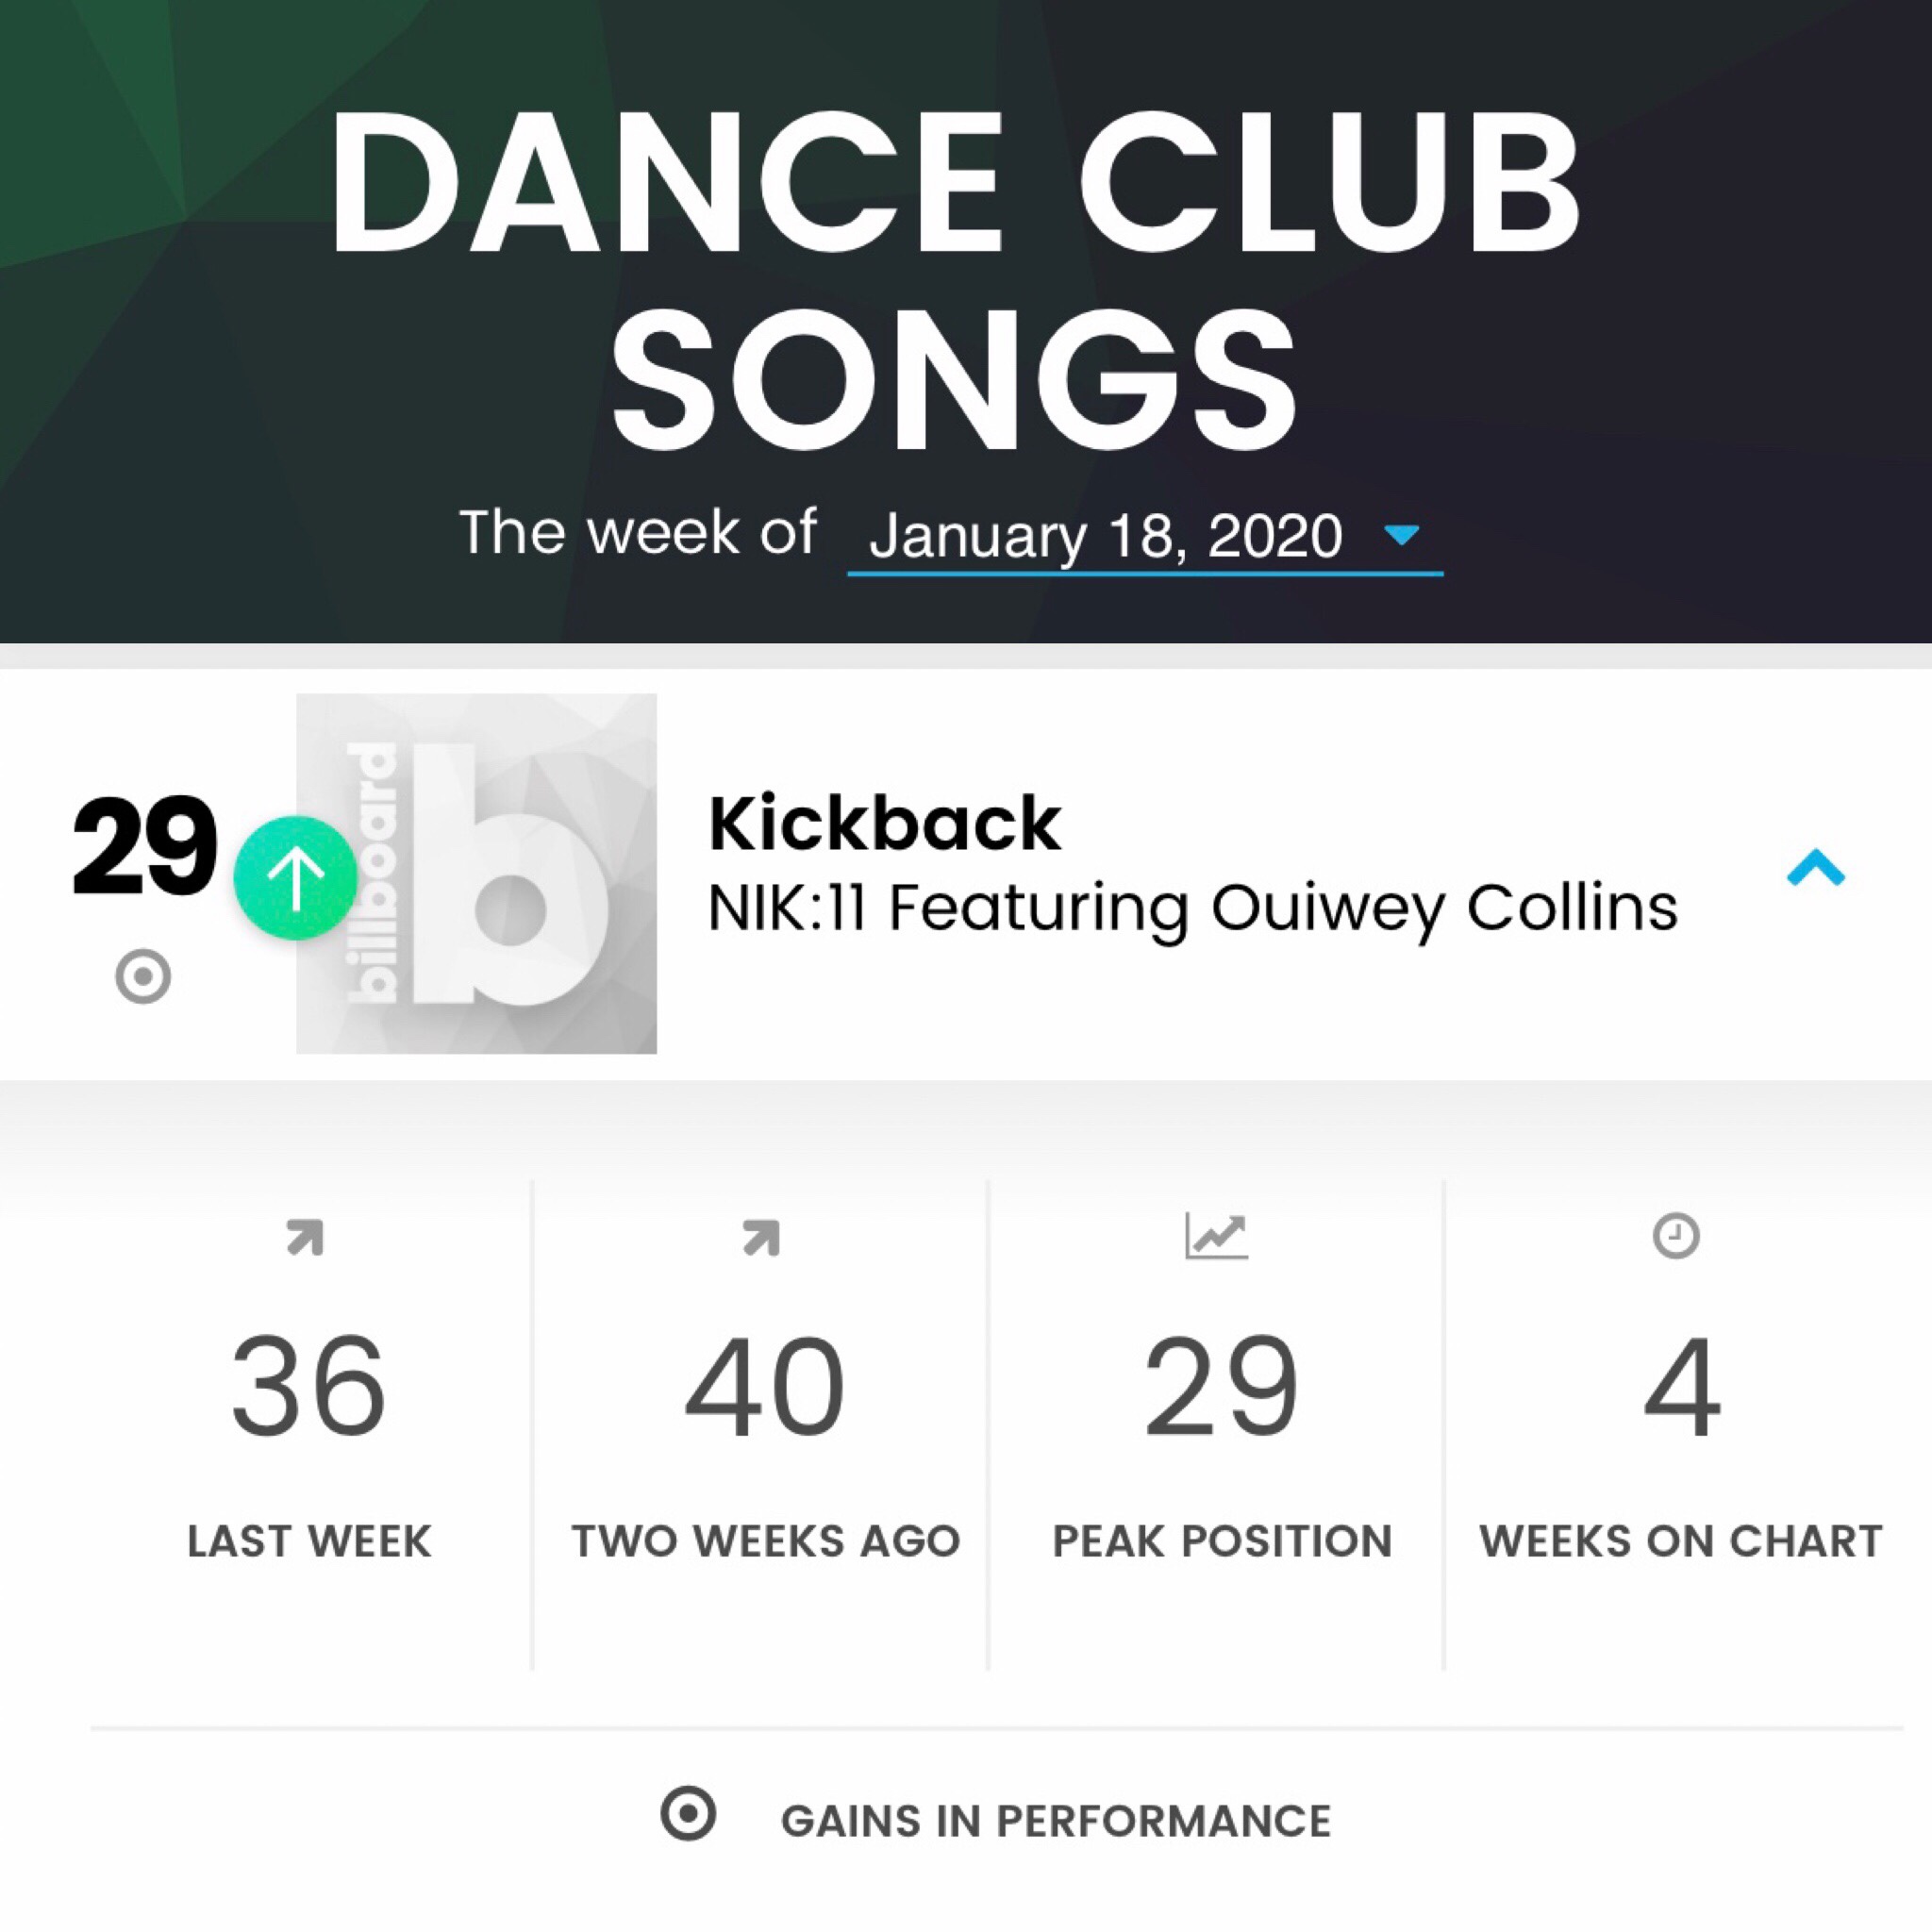Image resolution: width=1932 pixels, height=1932 pixels.
Task: Click the arrow icon above Two Weeks Ago
Action: (761, 1237)
